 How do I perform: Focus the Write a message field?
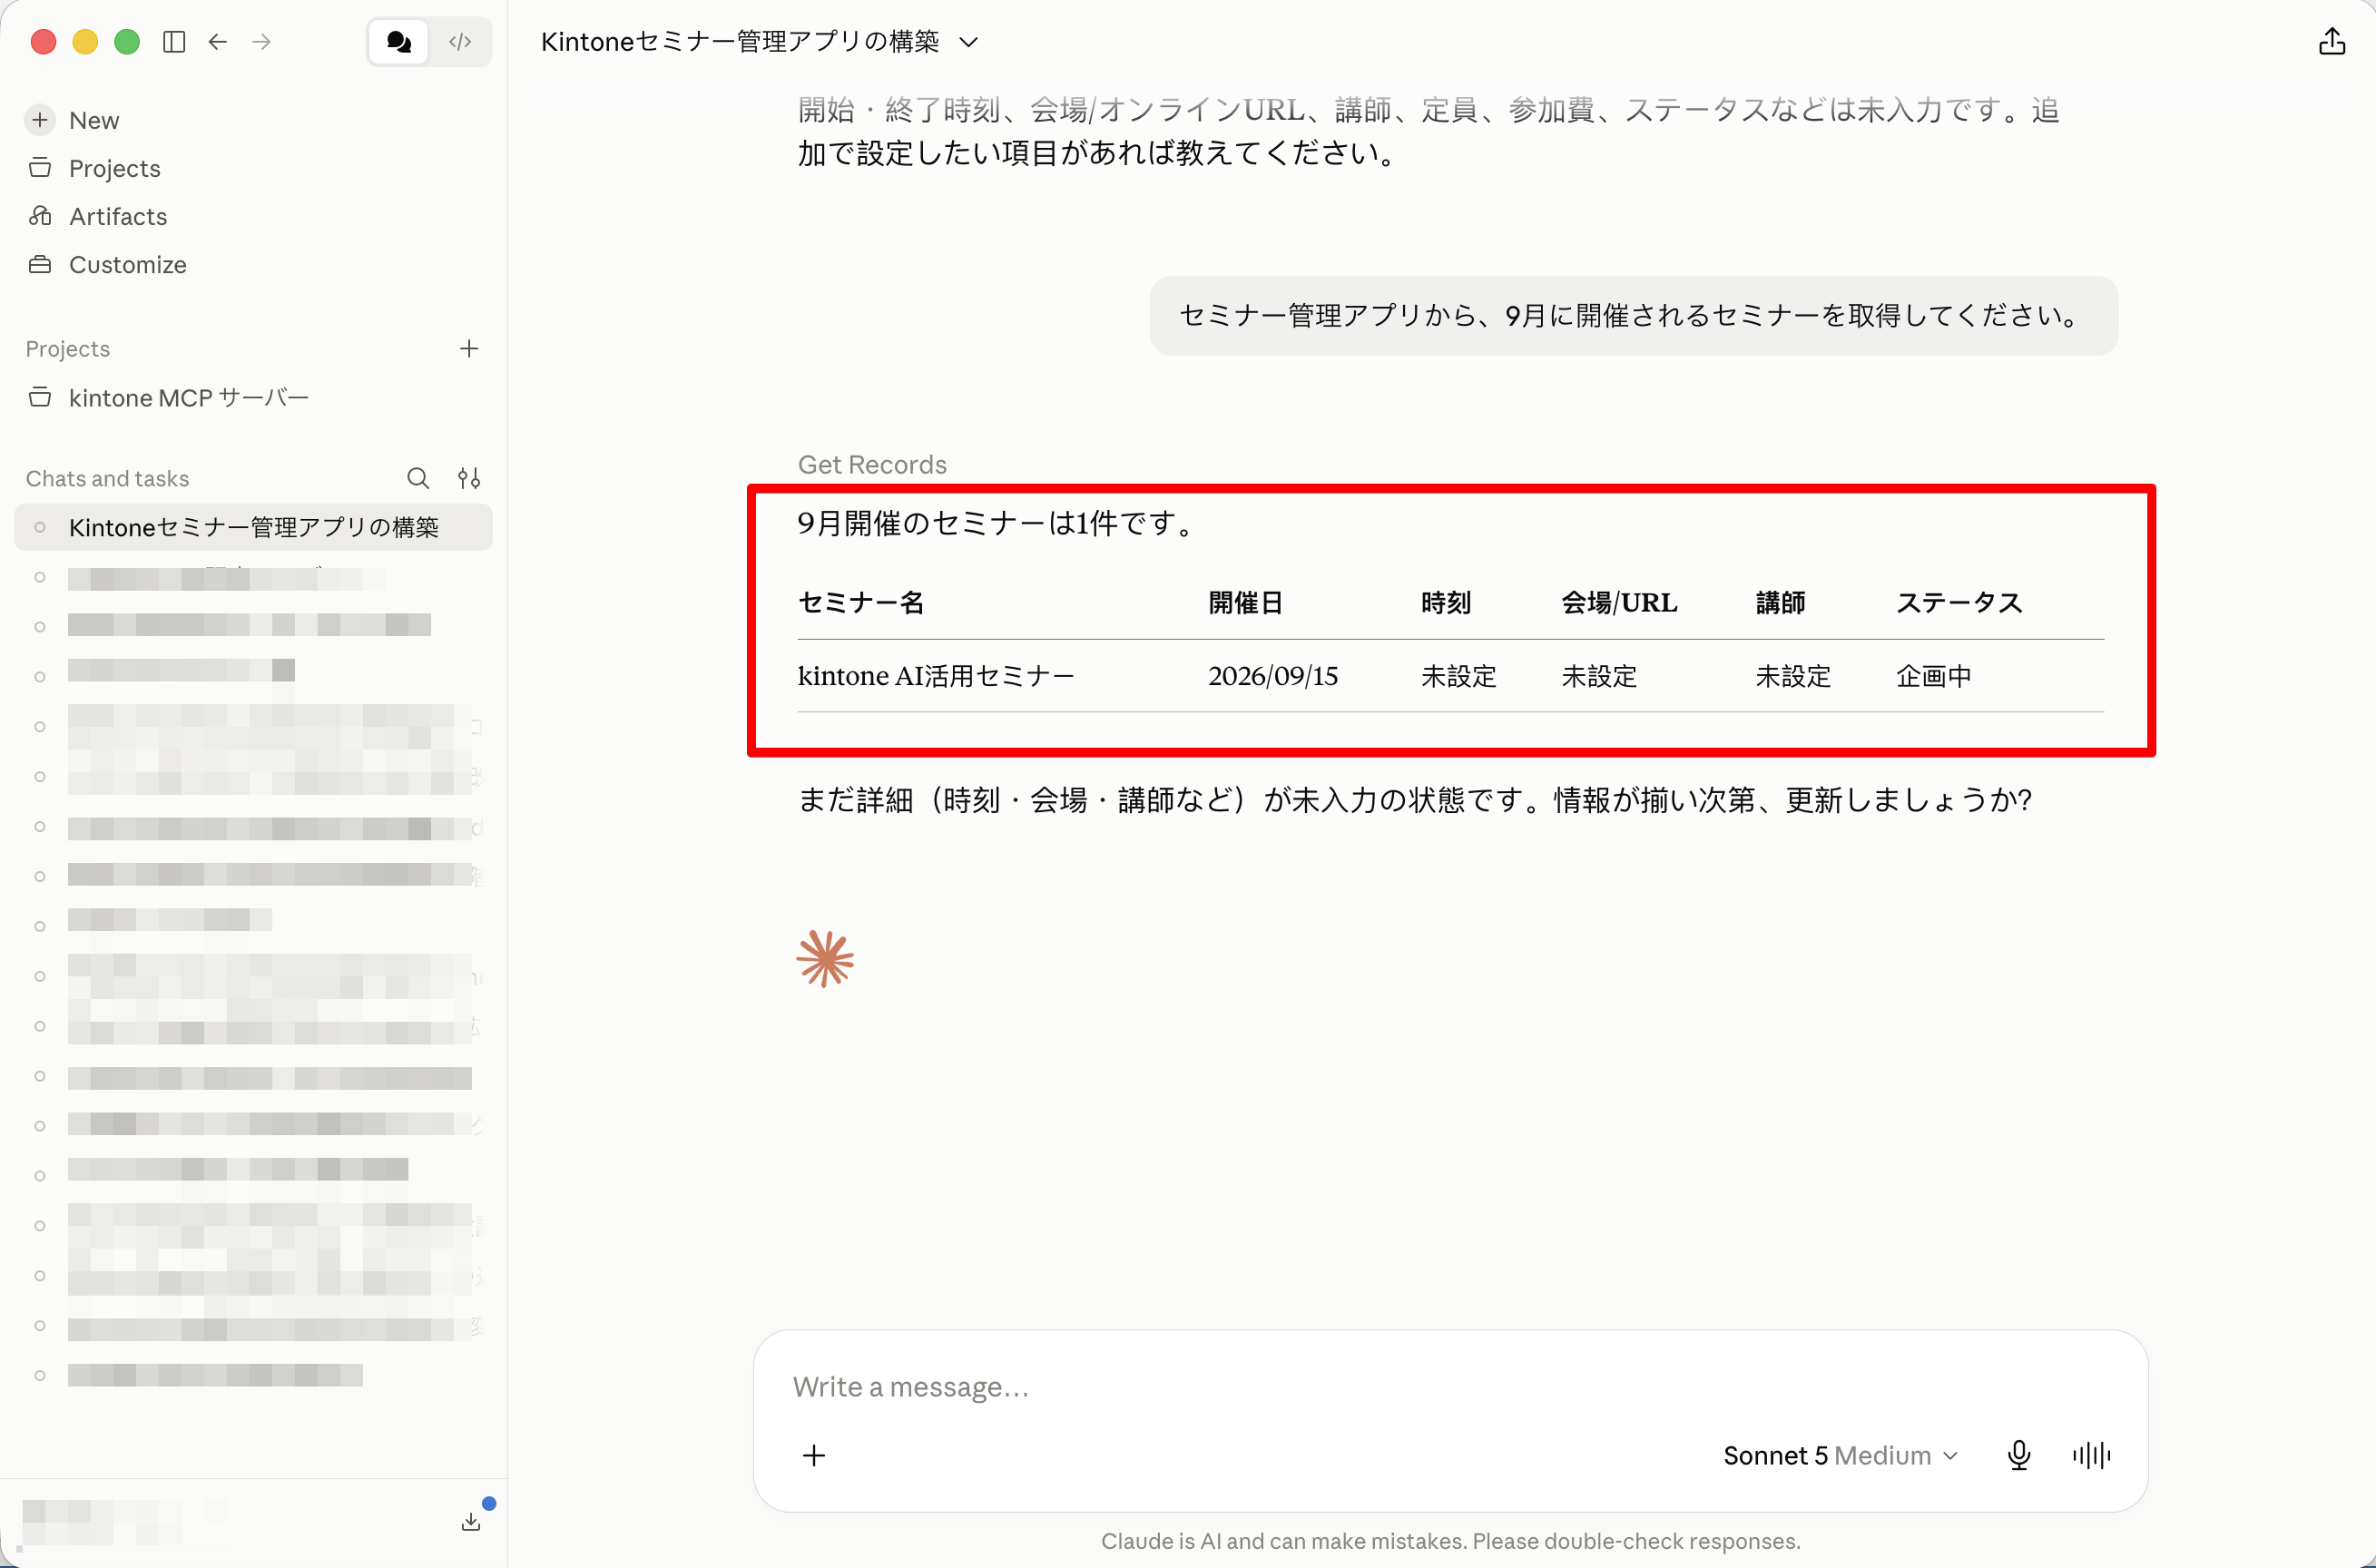point(1450,1386)
